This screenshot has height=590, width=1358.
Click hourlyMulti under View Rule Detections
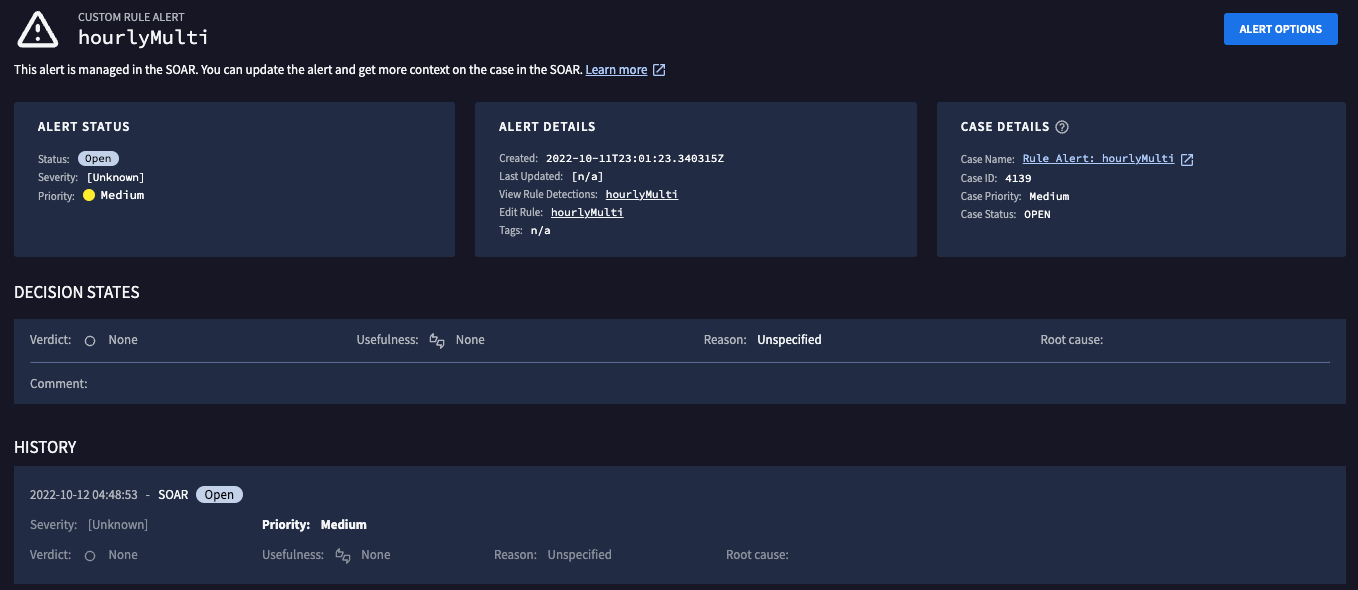click(x=641, y=194)
